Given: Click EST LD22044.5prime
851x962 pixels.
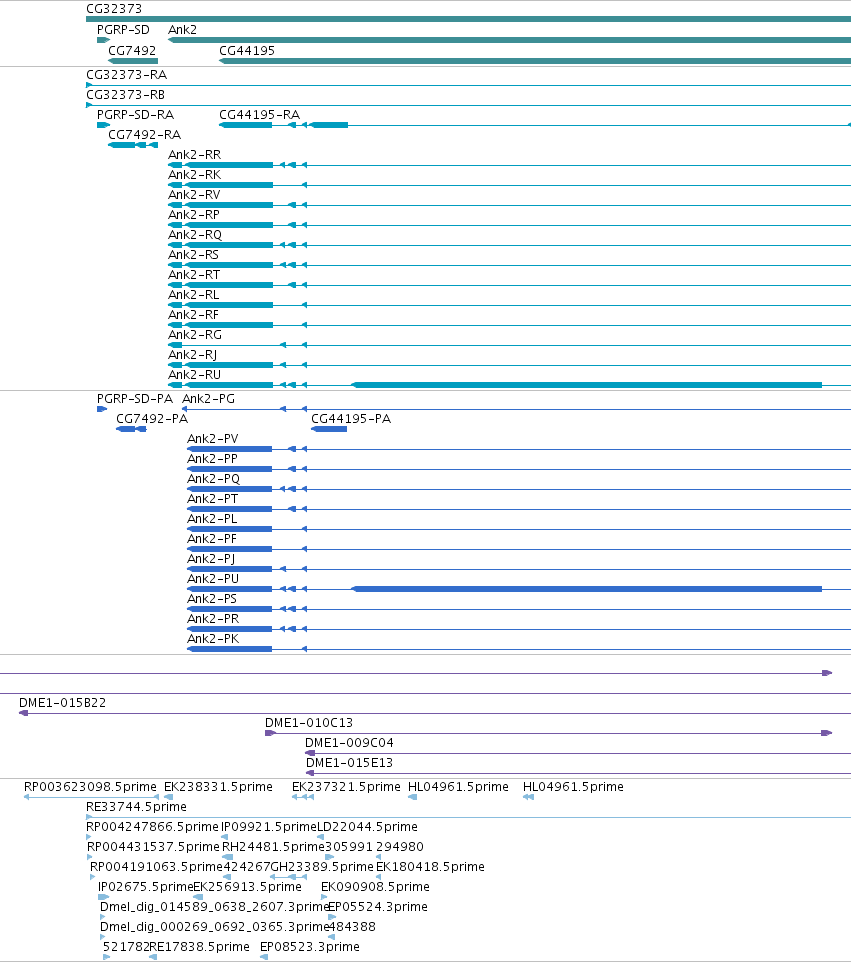Looking at the screenshot, I should [368, 826].
